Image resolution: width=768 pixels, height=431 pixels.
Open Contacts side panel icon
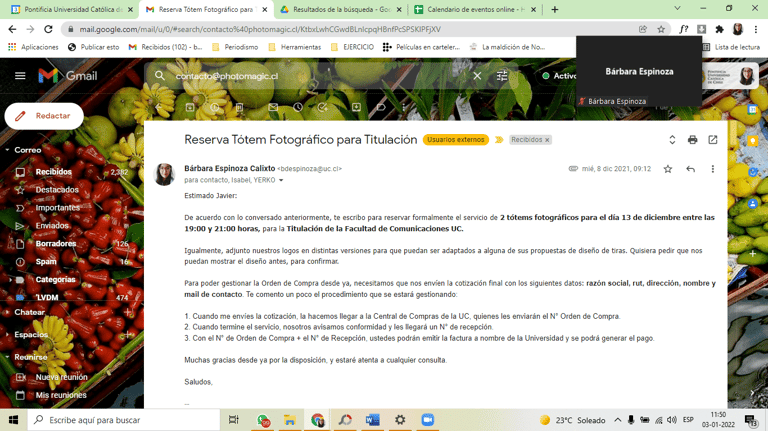click(x=752, y=203)
